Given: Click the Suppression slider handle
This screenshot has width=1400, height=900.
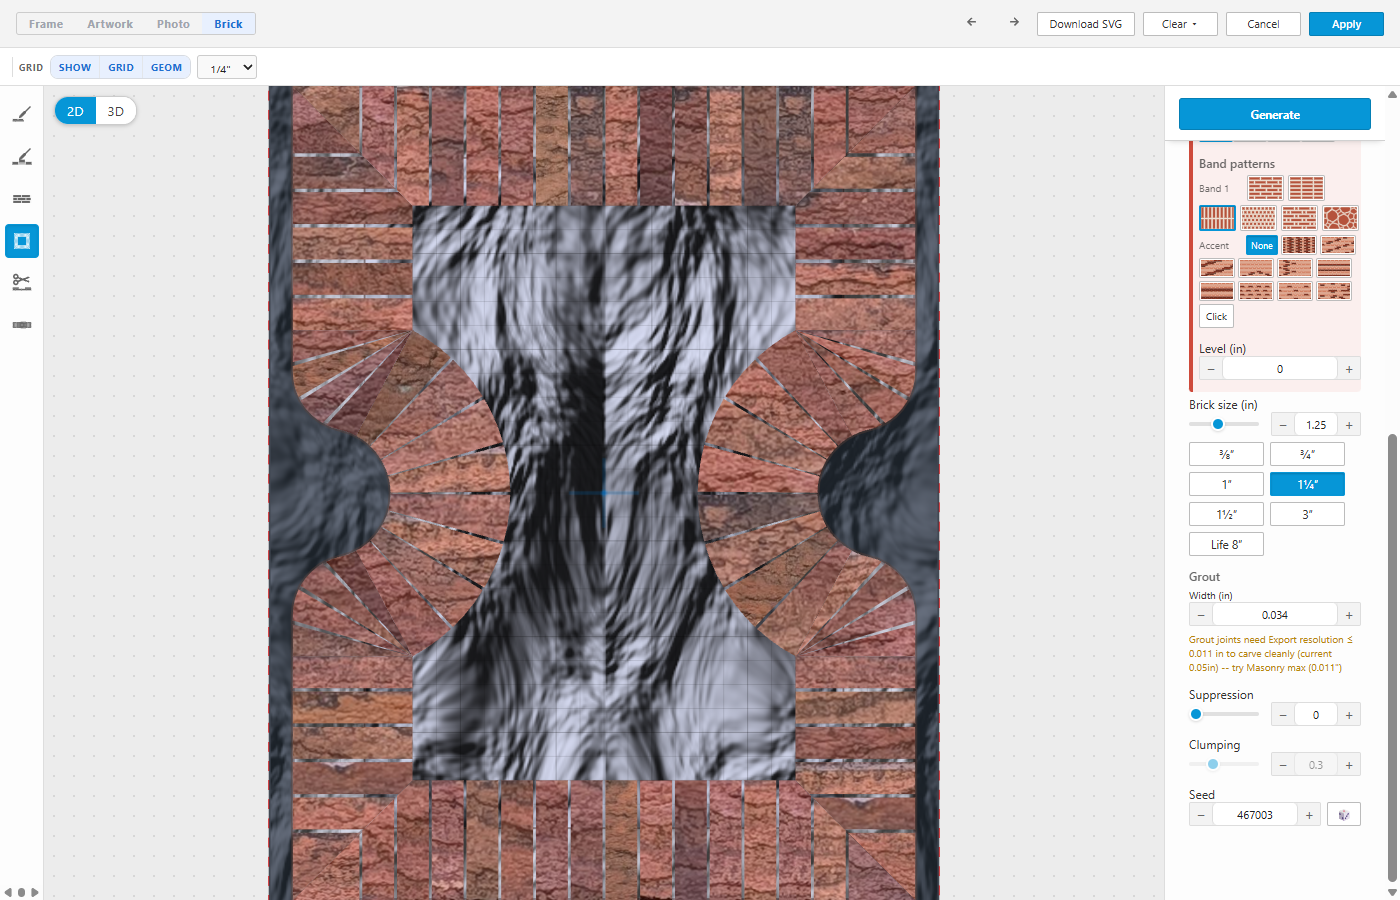Looking at the screenshot, I should (1196, 714).
